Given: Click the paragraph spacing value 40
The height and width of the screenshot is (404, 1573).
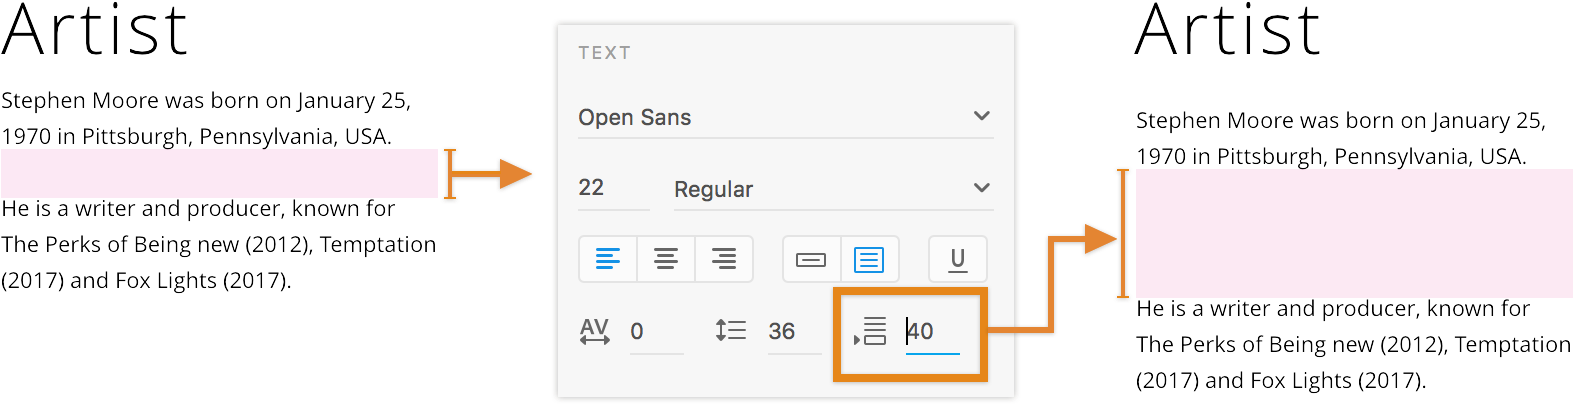Looking at the screenshot, I should tap(931, 332).
